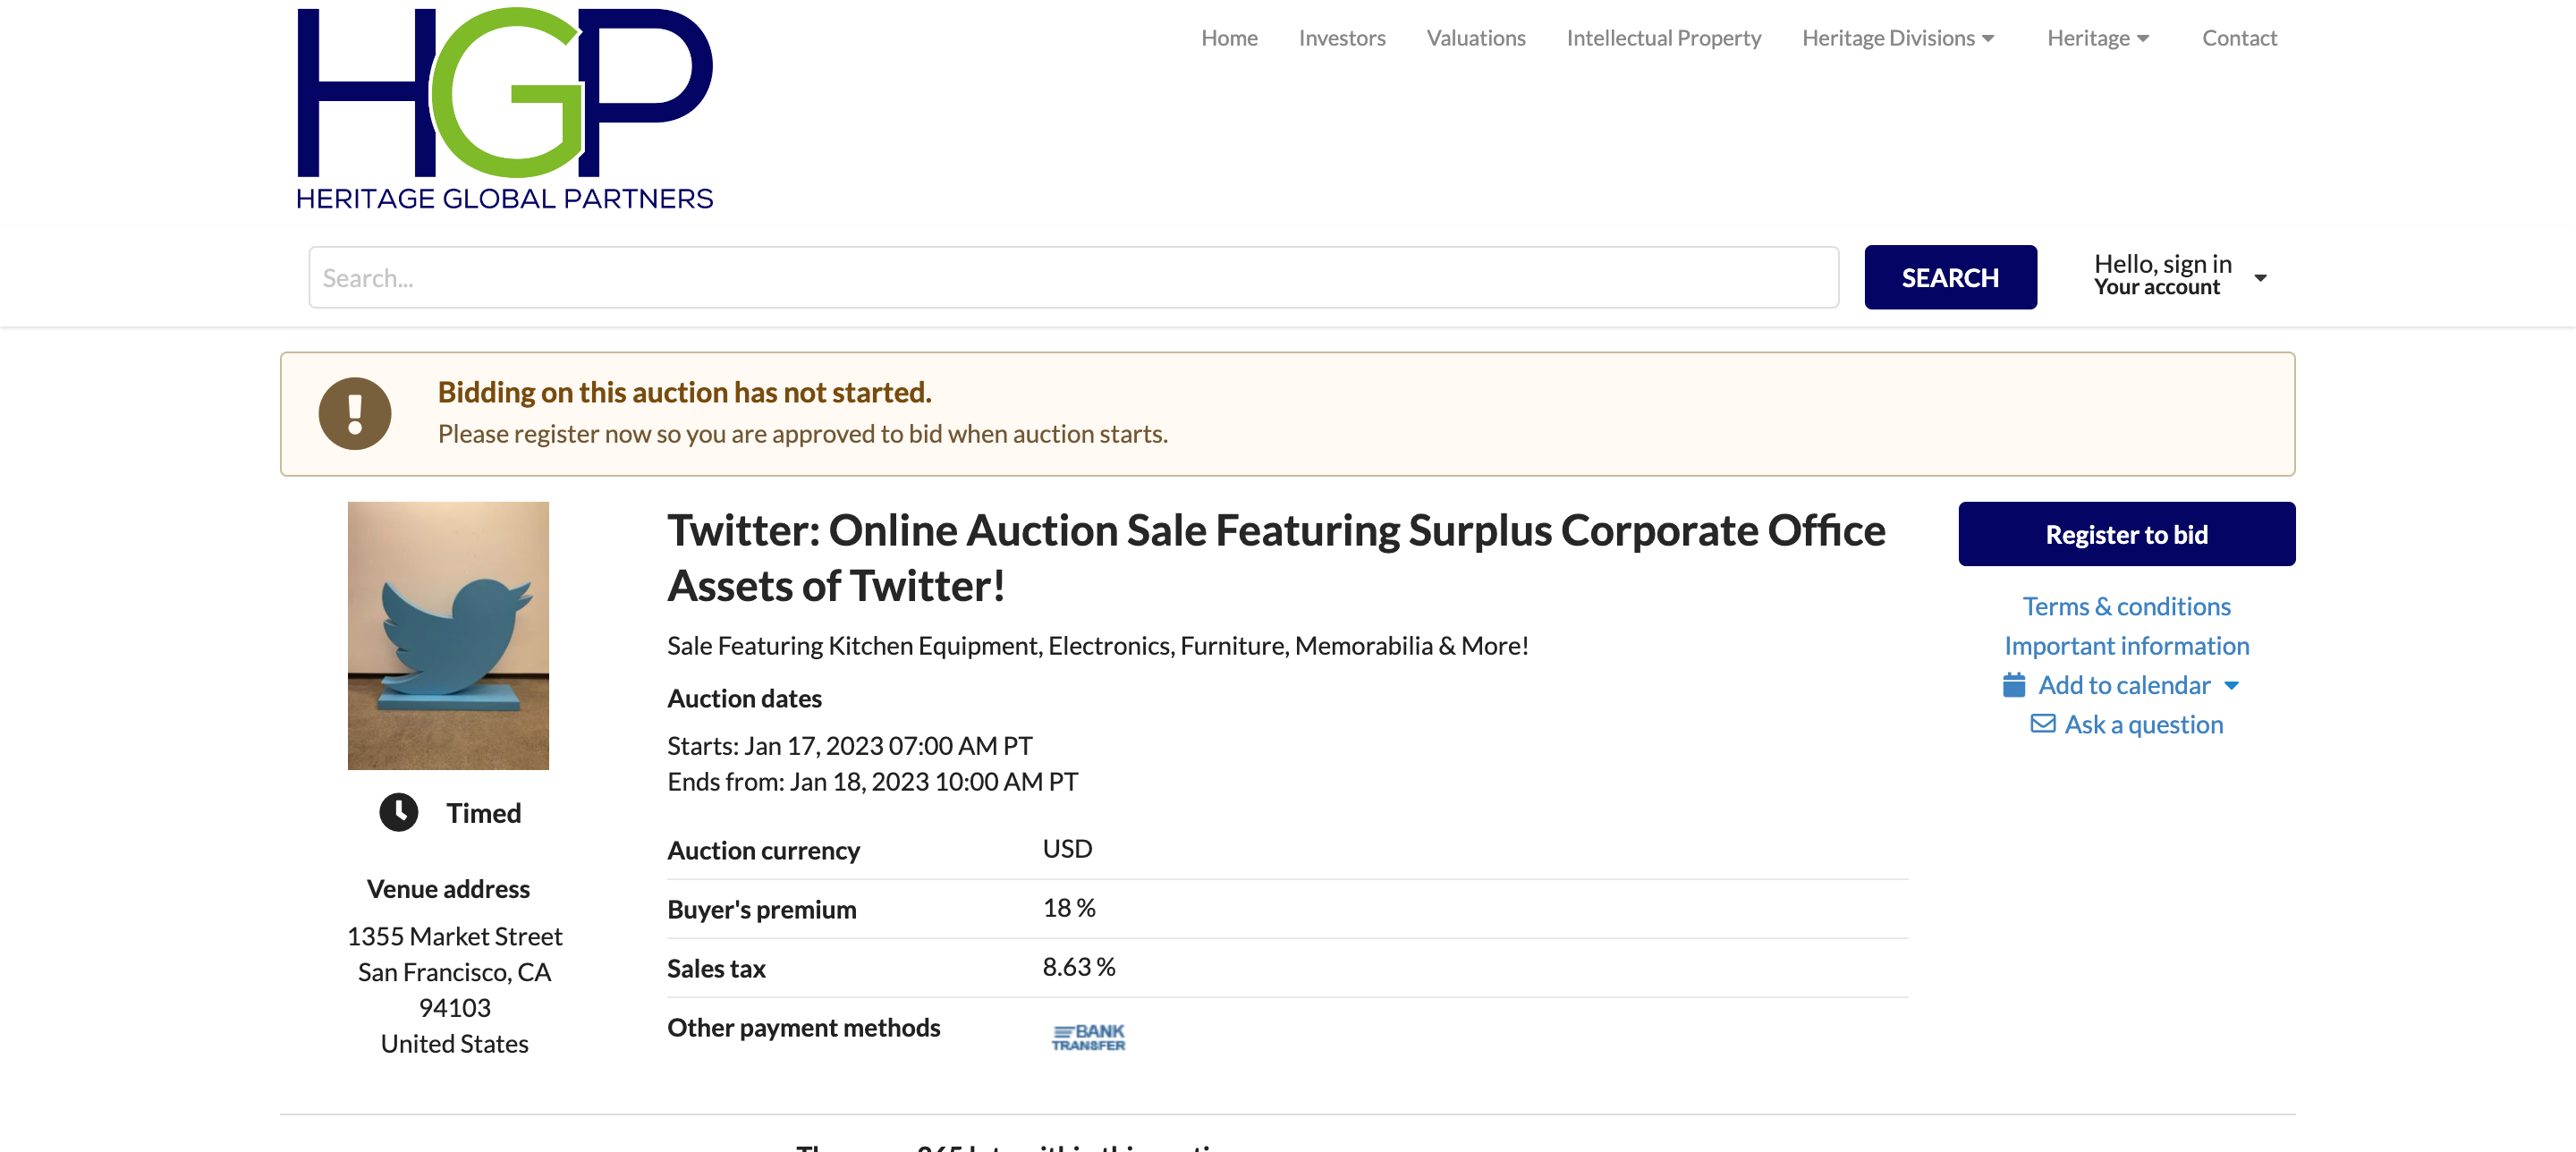Open the Intellectual Property menu item
2576x1152 pixels.
(x=1663, y=38)
